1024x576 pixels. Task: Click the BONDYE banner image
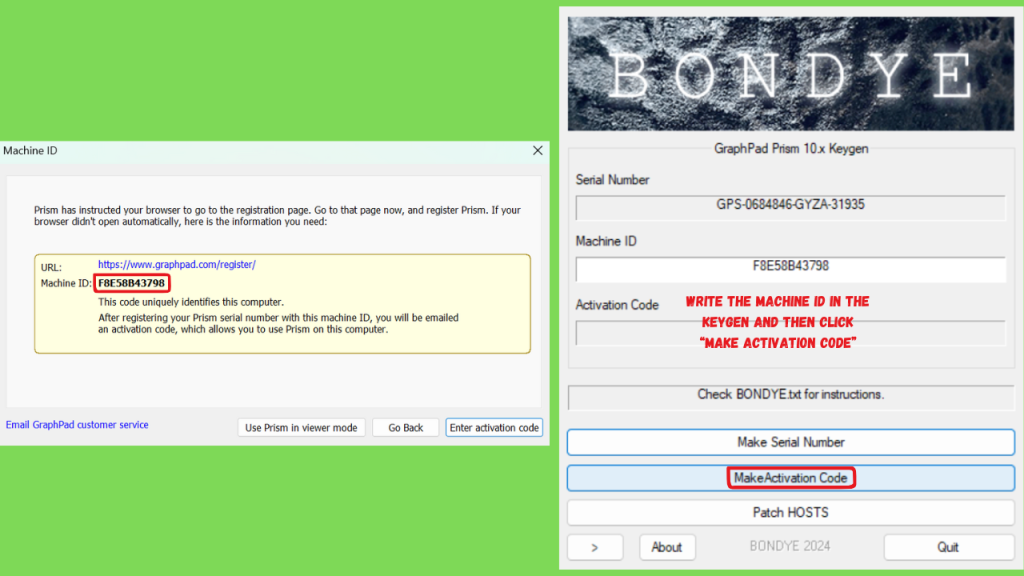[790, 73]
